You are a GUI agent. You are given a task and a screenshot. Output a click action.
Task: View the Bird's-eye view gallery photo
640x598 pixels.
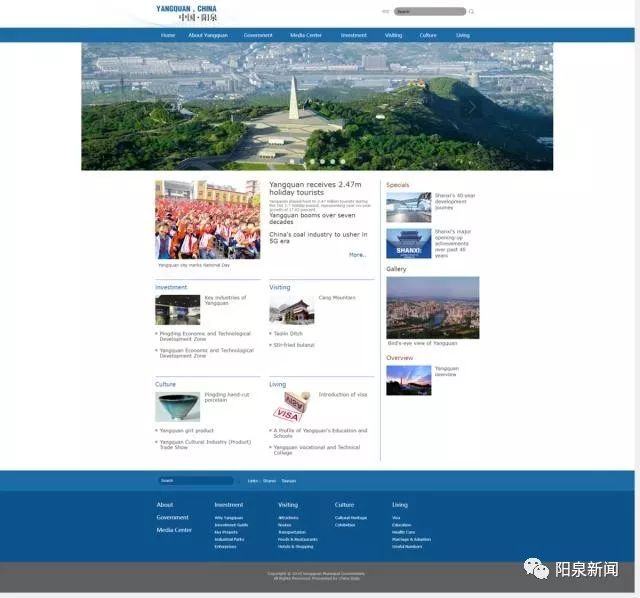[x=432, y=308]
